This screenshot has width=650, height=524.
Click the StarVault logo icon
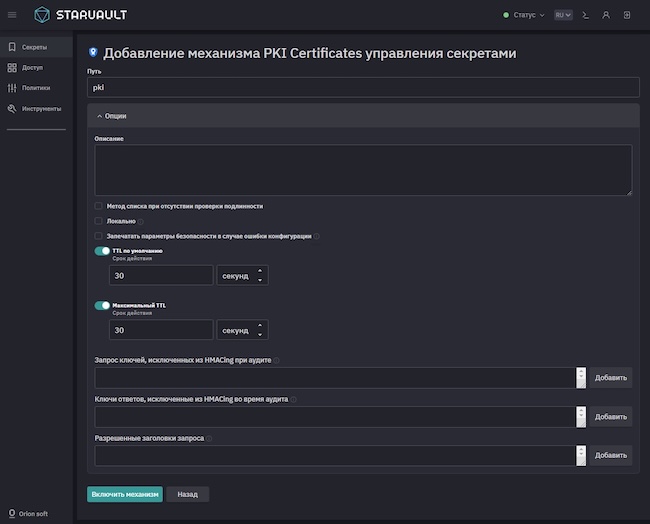click(42, 15)
